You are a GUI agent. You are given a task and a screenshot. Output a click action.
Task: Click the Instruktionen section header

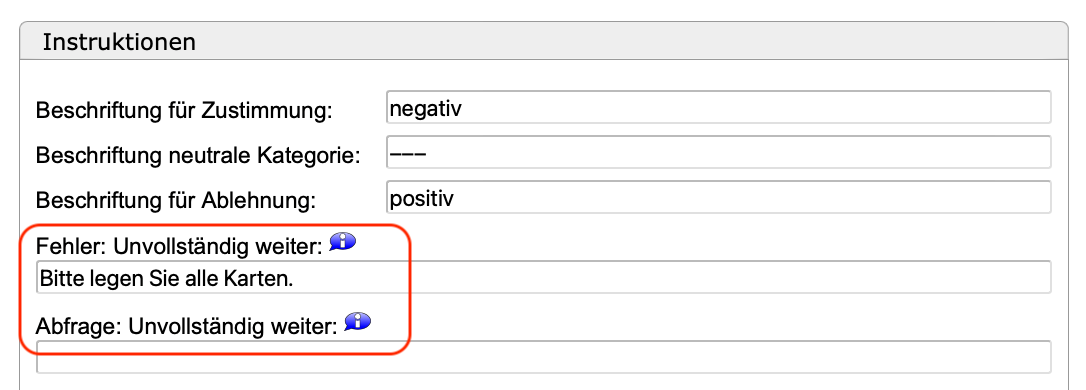544,42
